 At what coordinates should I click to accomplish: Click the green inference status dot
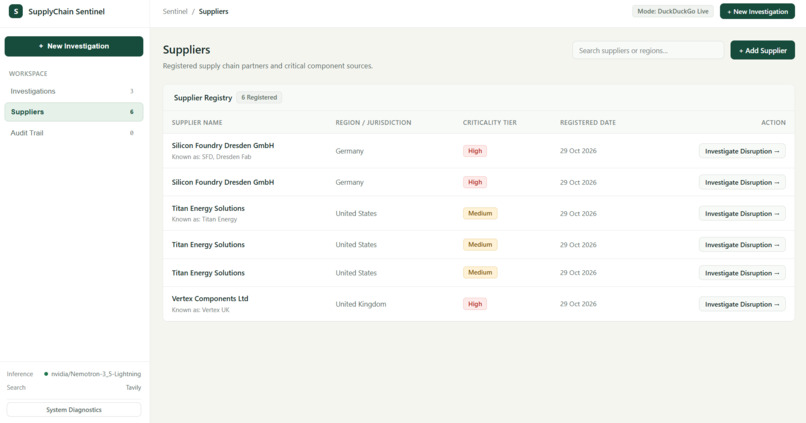tap(46, 374)
